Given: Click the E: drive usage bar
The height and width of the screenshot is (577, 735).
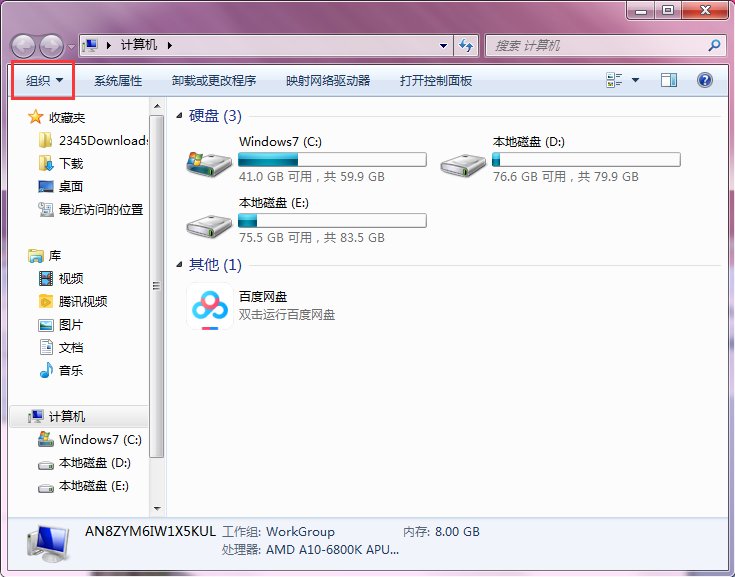Looking at the screenshot, I should coord(332,220).
